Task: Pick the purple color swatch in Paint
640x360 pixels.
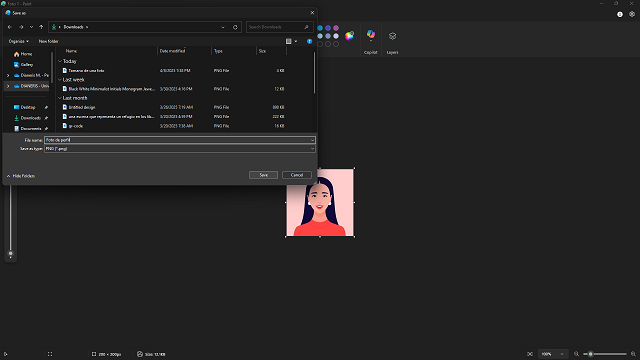Action: click(x=336, y=28)
